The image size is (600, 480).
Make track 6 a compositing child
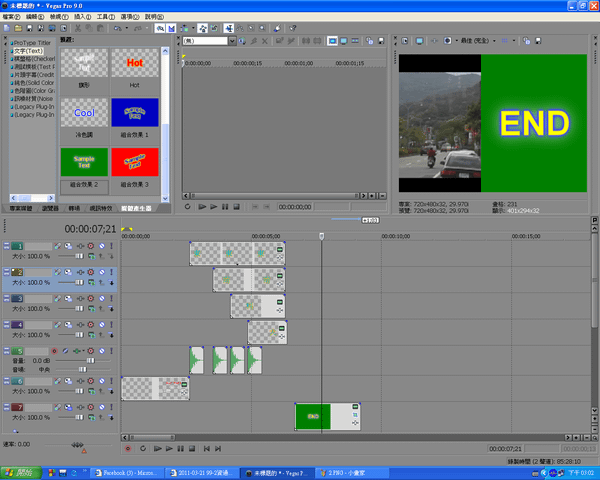coord(111,391)
